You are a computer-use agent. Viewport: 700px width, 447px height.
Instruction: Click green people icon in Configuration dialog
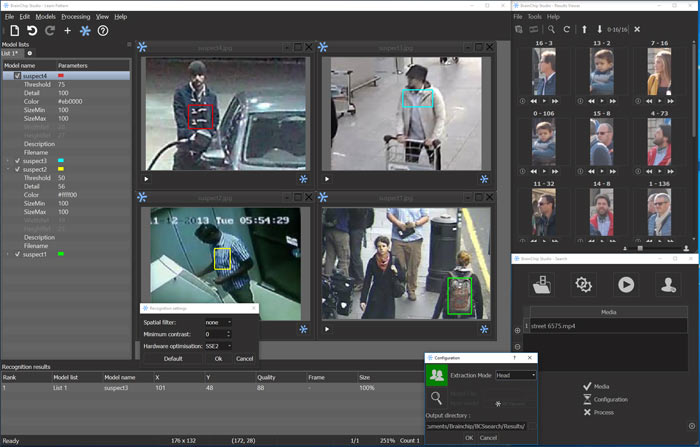tap(437, 375)
